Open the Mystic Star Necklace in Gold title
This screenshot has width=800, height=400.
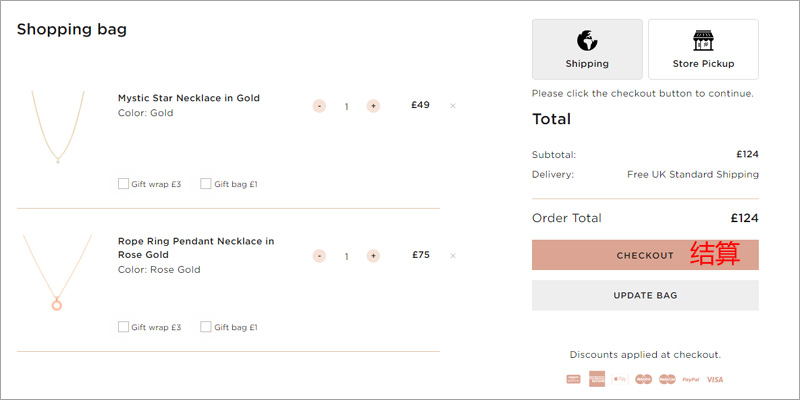coord(189,98)
